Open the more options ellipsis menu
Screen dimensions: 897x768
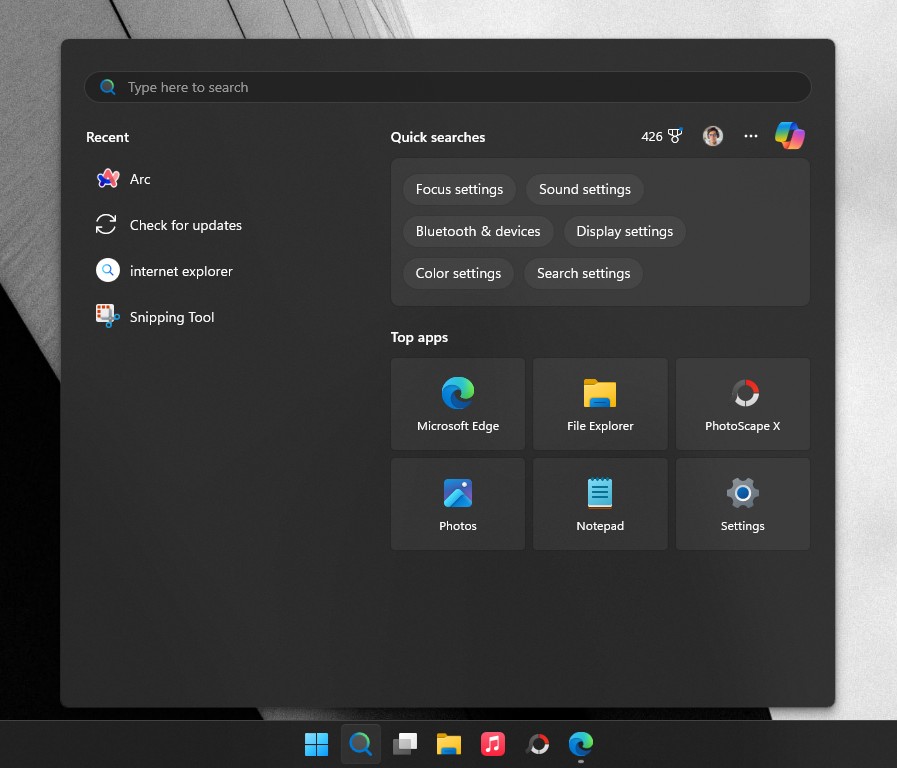(750, 135)
